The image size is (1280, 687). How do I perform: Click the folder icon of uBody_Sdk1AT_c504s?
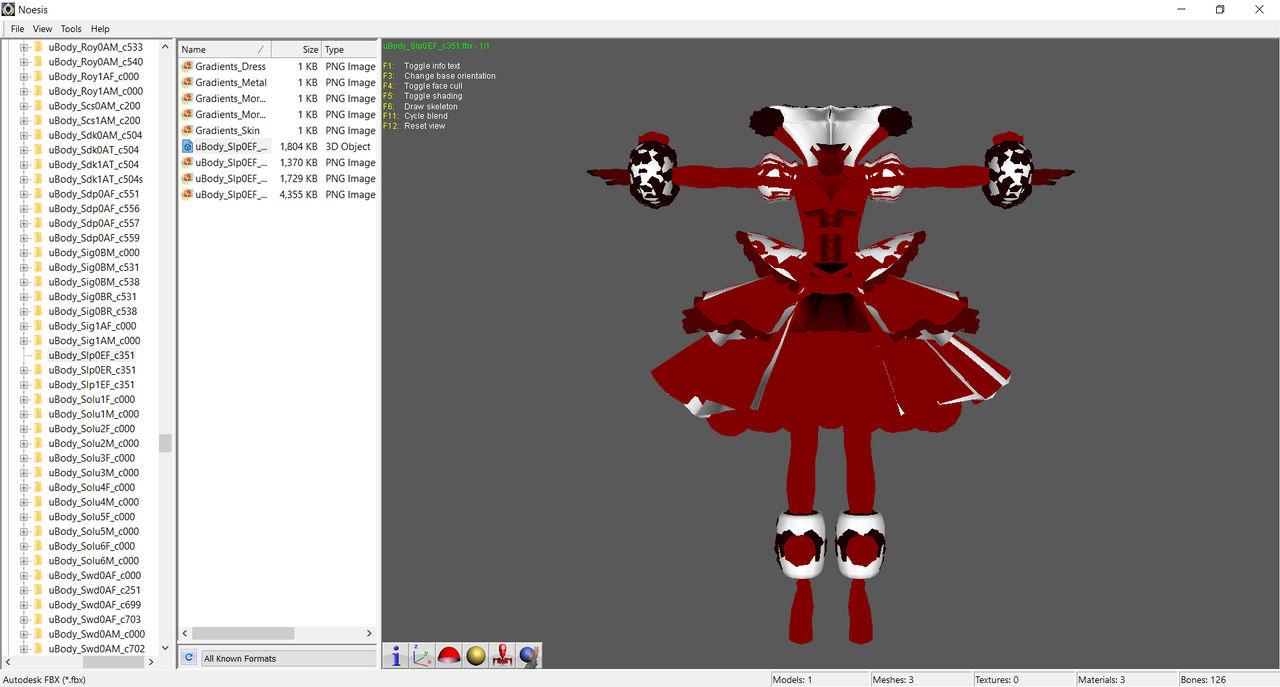38,179
